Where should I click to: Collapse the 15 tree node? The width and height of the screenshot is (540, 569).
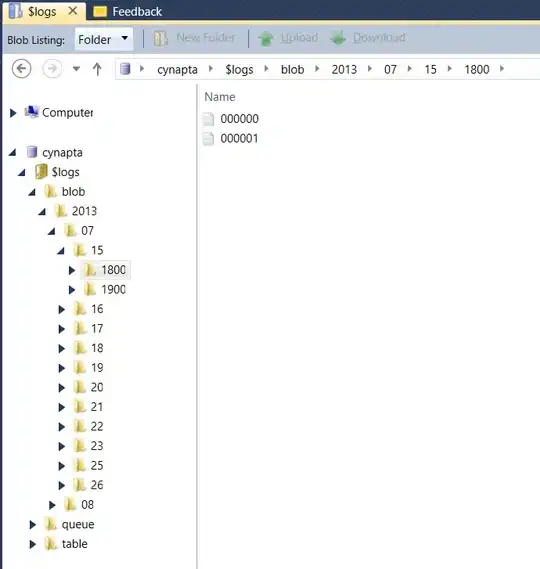[61, 250]
